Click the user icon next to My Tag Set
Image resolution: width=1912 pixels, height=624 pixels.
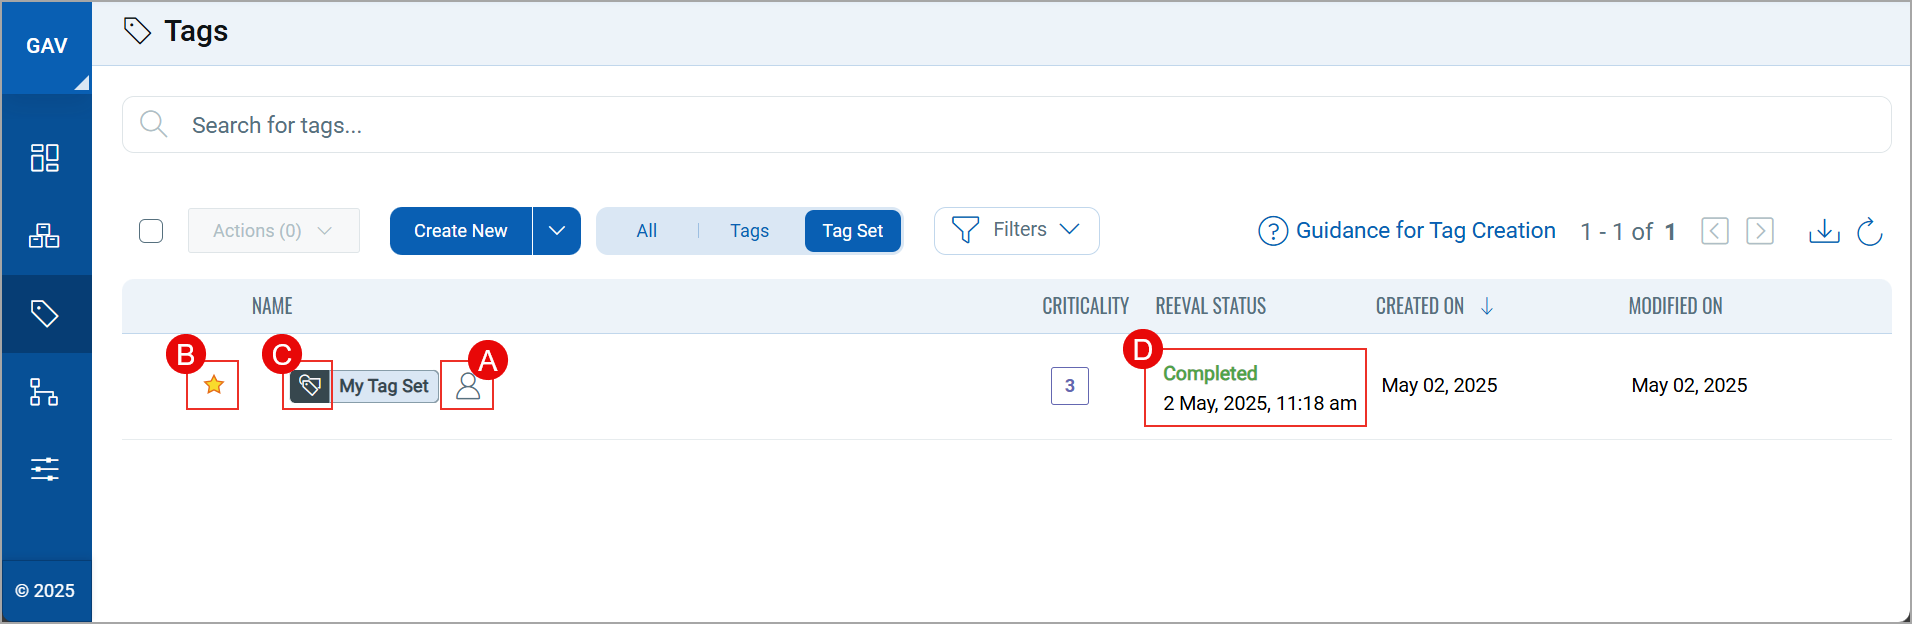468,386
